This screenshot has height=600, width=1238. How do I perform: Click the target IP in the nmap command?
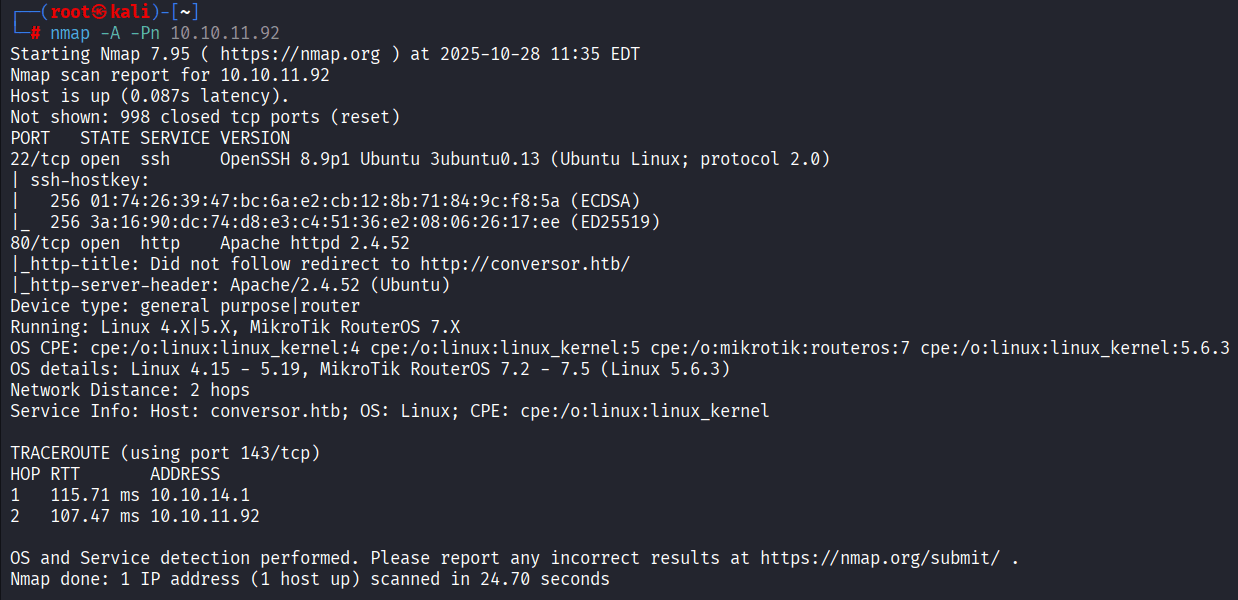225,32
